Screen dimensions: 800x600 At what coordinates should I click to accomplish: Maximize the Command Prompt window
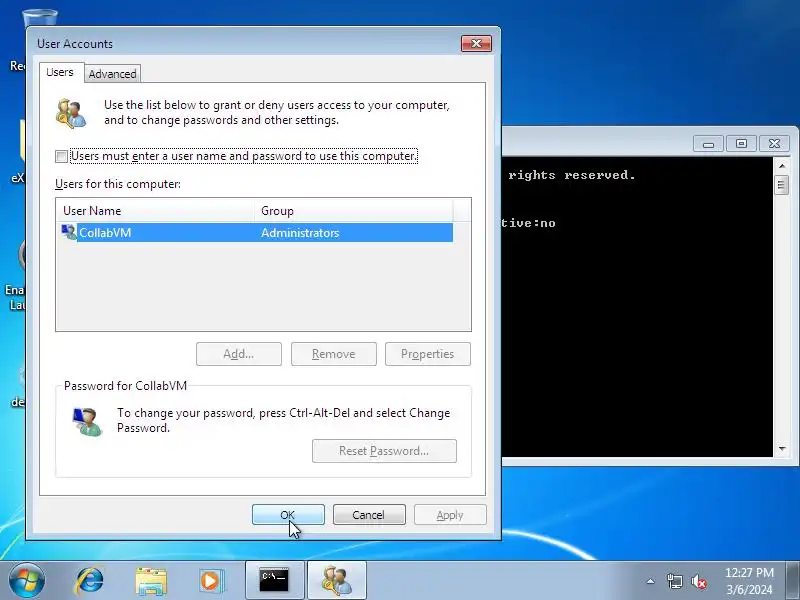741,144
